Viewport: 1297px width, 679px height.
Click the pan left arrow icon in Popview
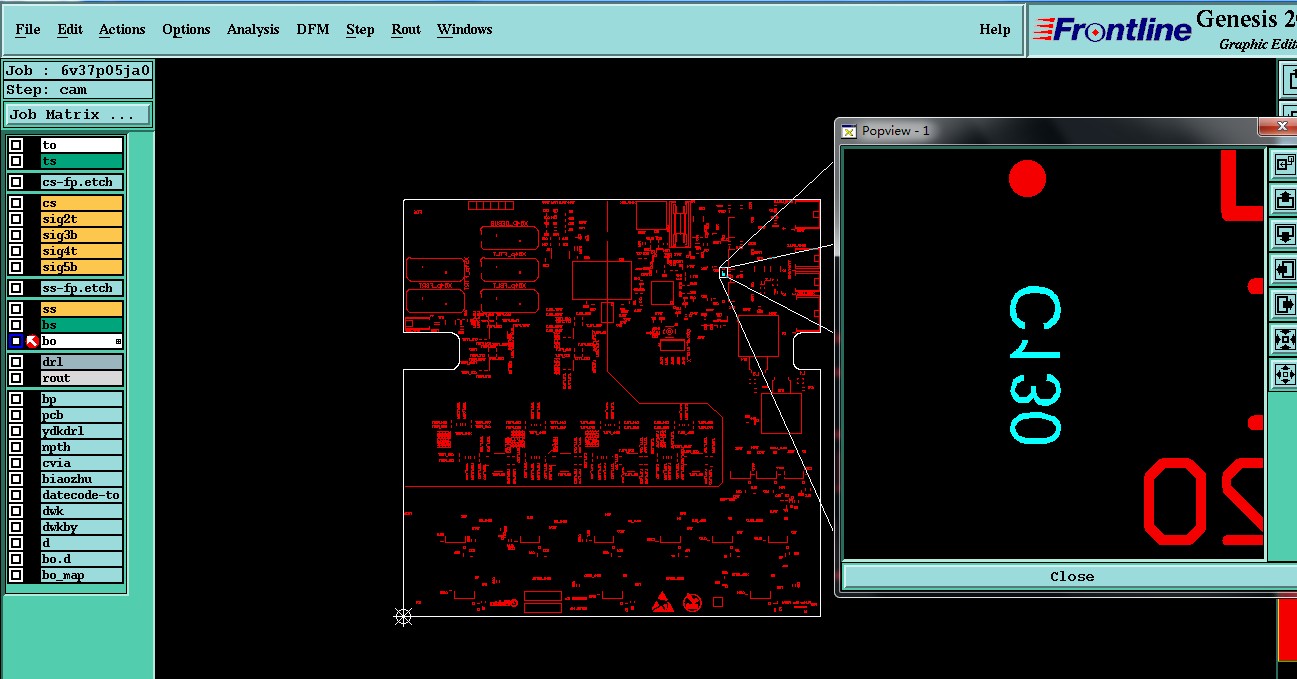click(1284, 270)
